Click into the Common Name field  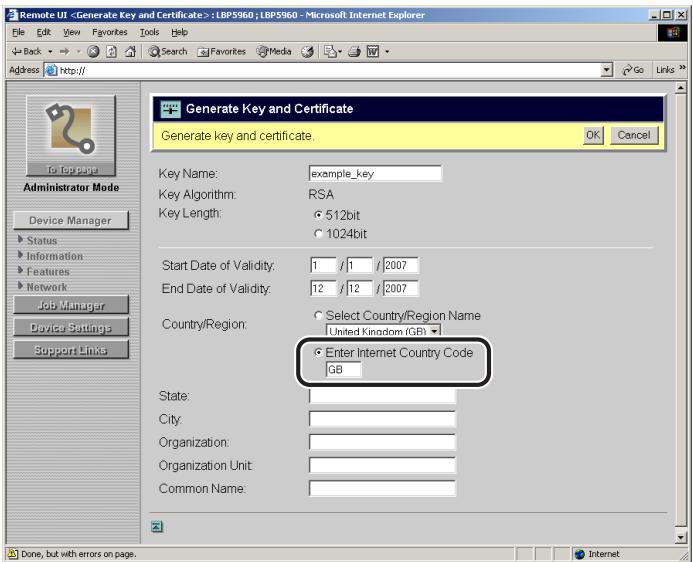[x=382, y=488]
